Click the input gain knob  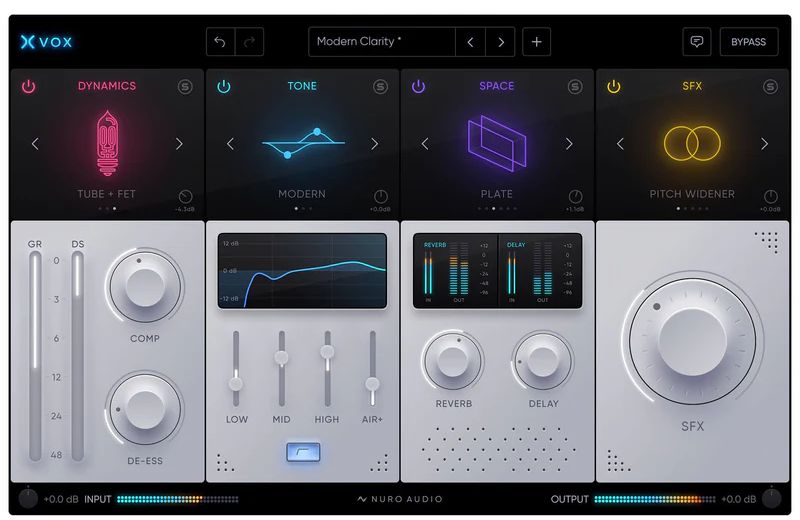28,499
